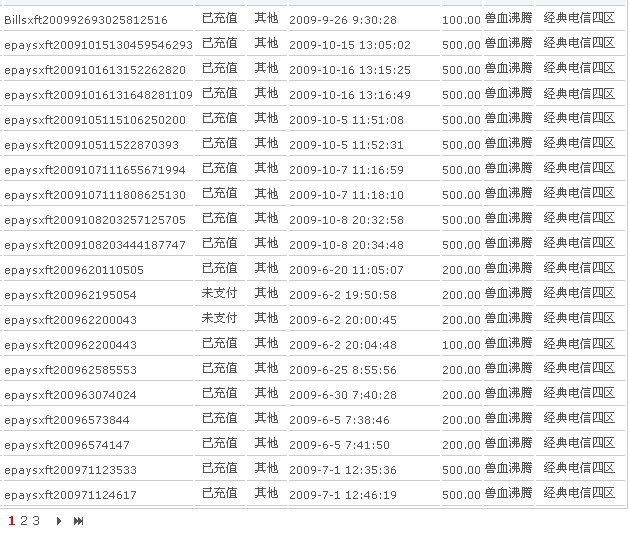Jump to the last page arrow
Image resolution: width=629 pixels, height=533 pixels.
coord(79,521)
